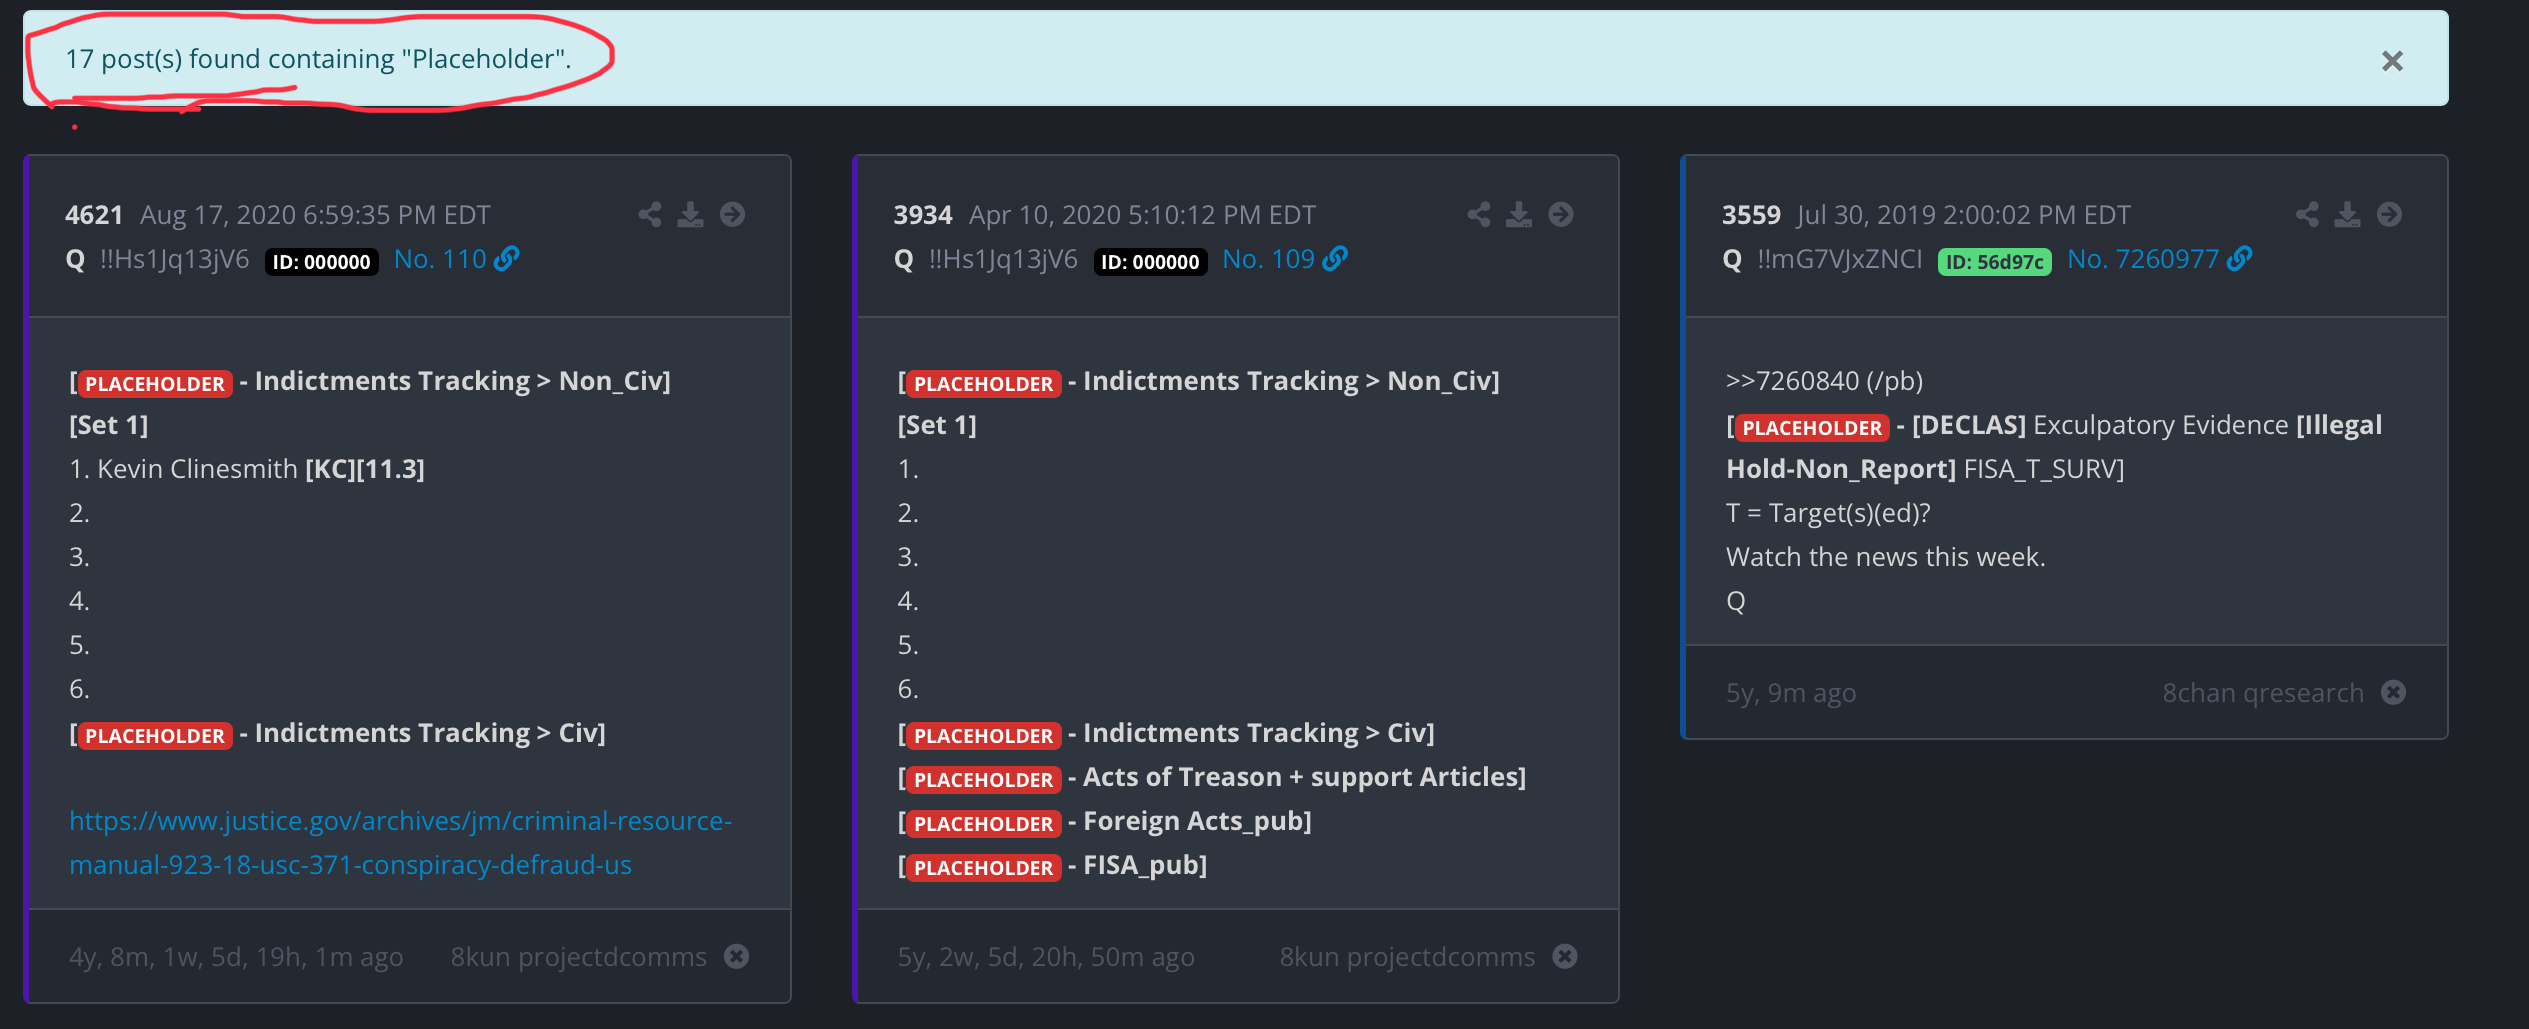
Task: Click 'Watch the news this week.' line
Action: pos(1885,557)
